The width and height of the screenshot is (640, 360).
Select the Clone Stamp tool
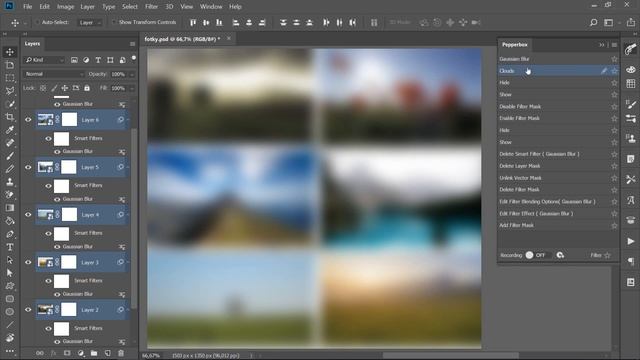pyautogui.click(x=10, y=182)
